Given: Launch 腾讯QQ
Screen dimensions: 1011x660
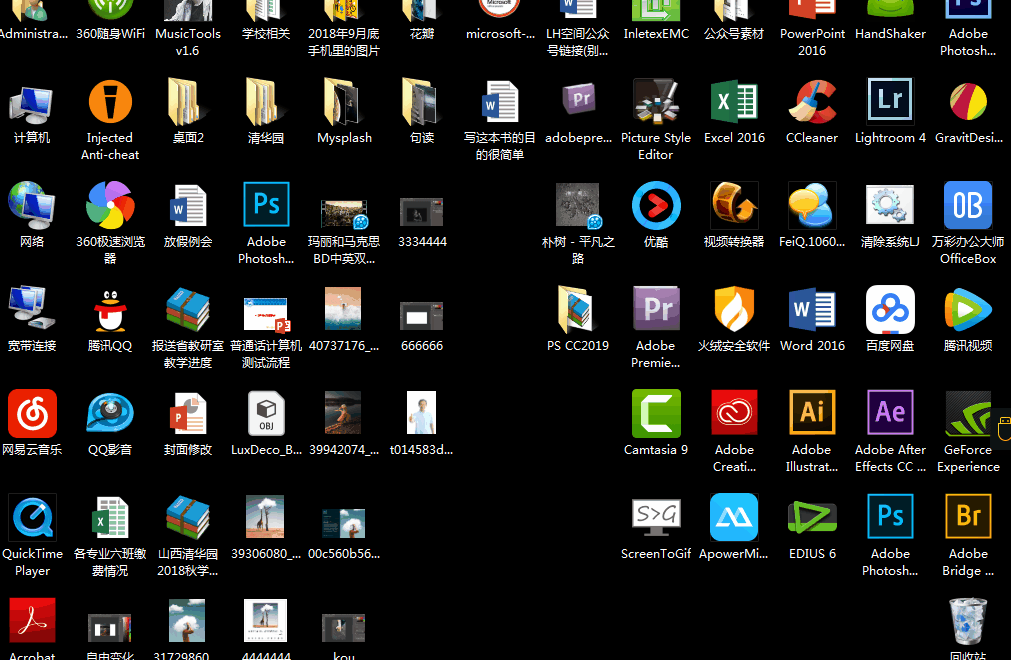Looking at the screenshot, I should click(110, 310).
